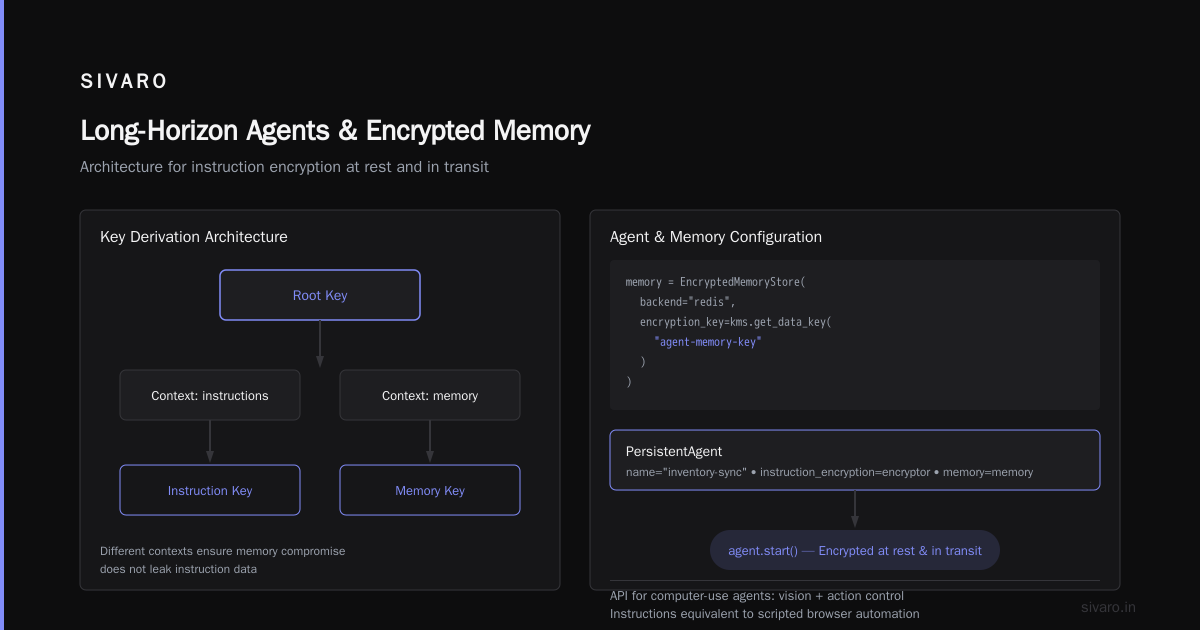Click the encryption_key=kms.get_data_key line
Screen dimensions: 1200x630
pyautogui.click(x=736, y=322)
